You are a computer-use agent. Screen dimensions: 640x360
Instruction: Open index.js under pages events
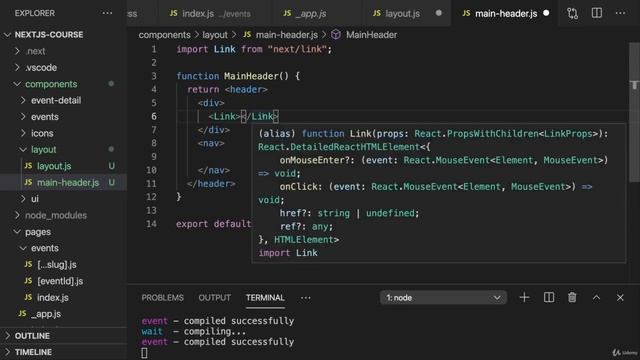tap(53, 297)
